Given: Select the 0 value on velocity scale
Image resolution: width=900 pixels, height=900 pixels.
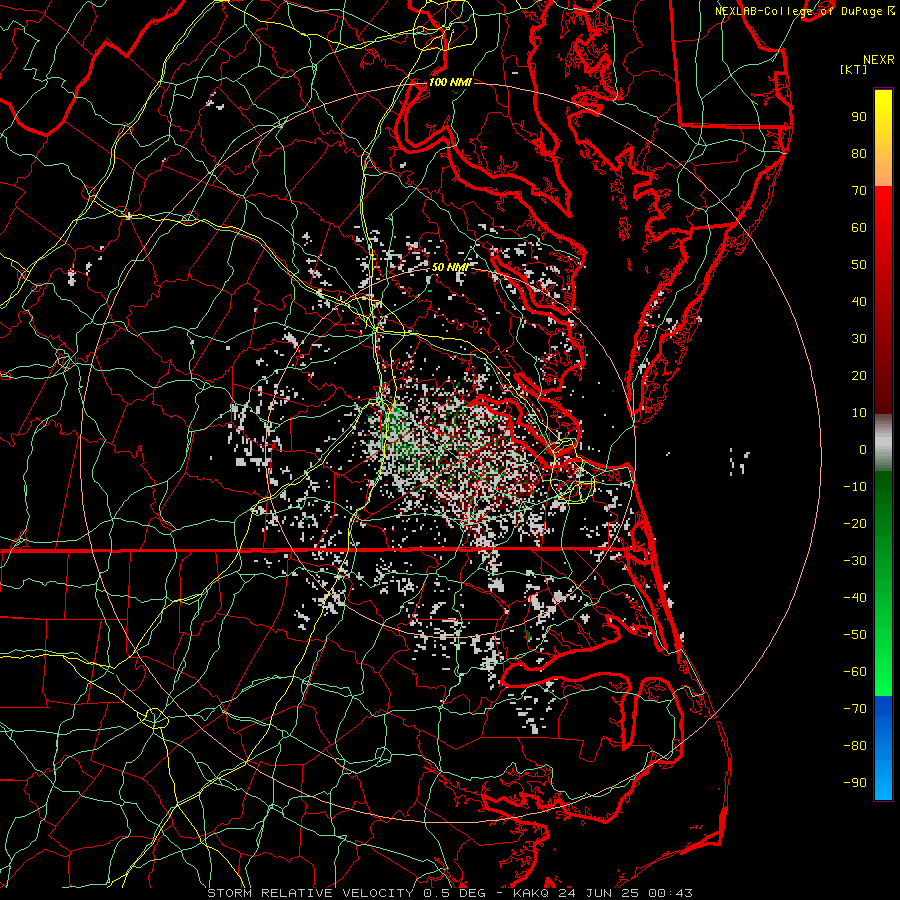Looking at the screenshot, I should click(x=863, y=450).
